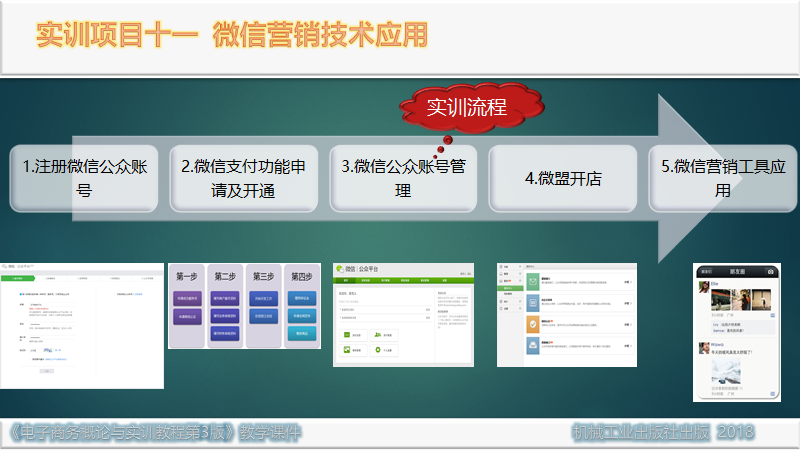Click the camera icon in 朋友圈 screenshot
Image resolution: width=800 pixels, height=450 pixels.
pos(770,271)
